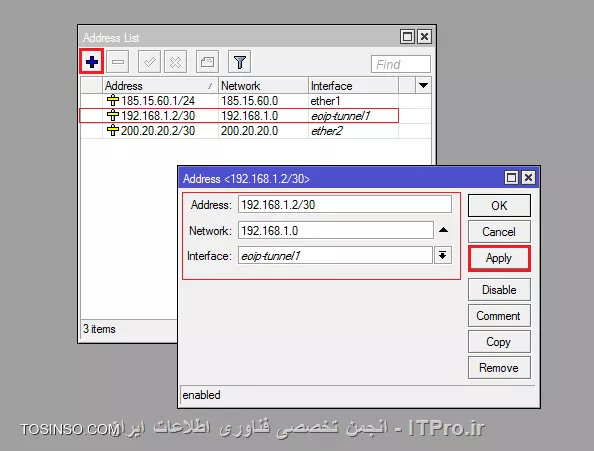Click the OK button
The height and width of the screenshot is (451, 594).
(499, 206)
